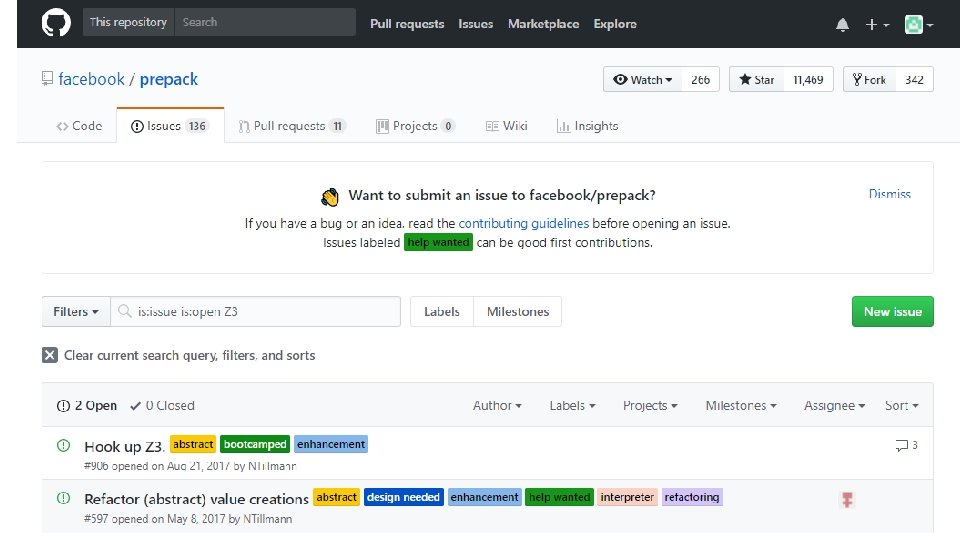
Task: Select the Issues tab
Action: (x=170, y=126)
